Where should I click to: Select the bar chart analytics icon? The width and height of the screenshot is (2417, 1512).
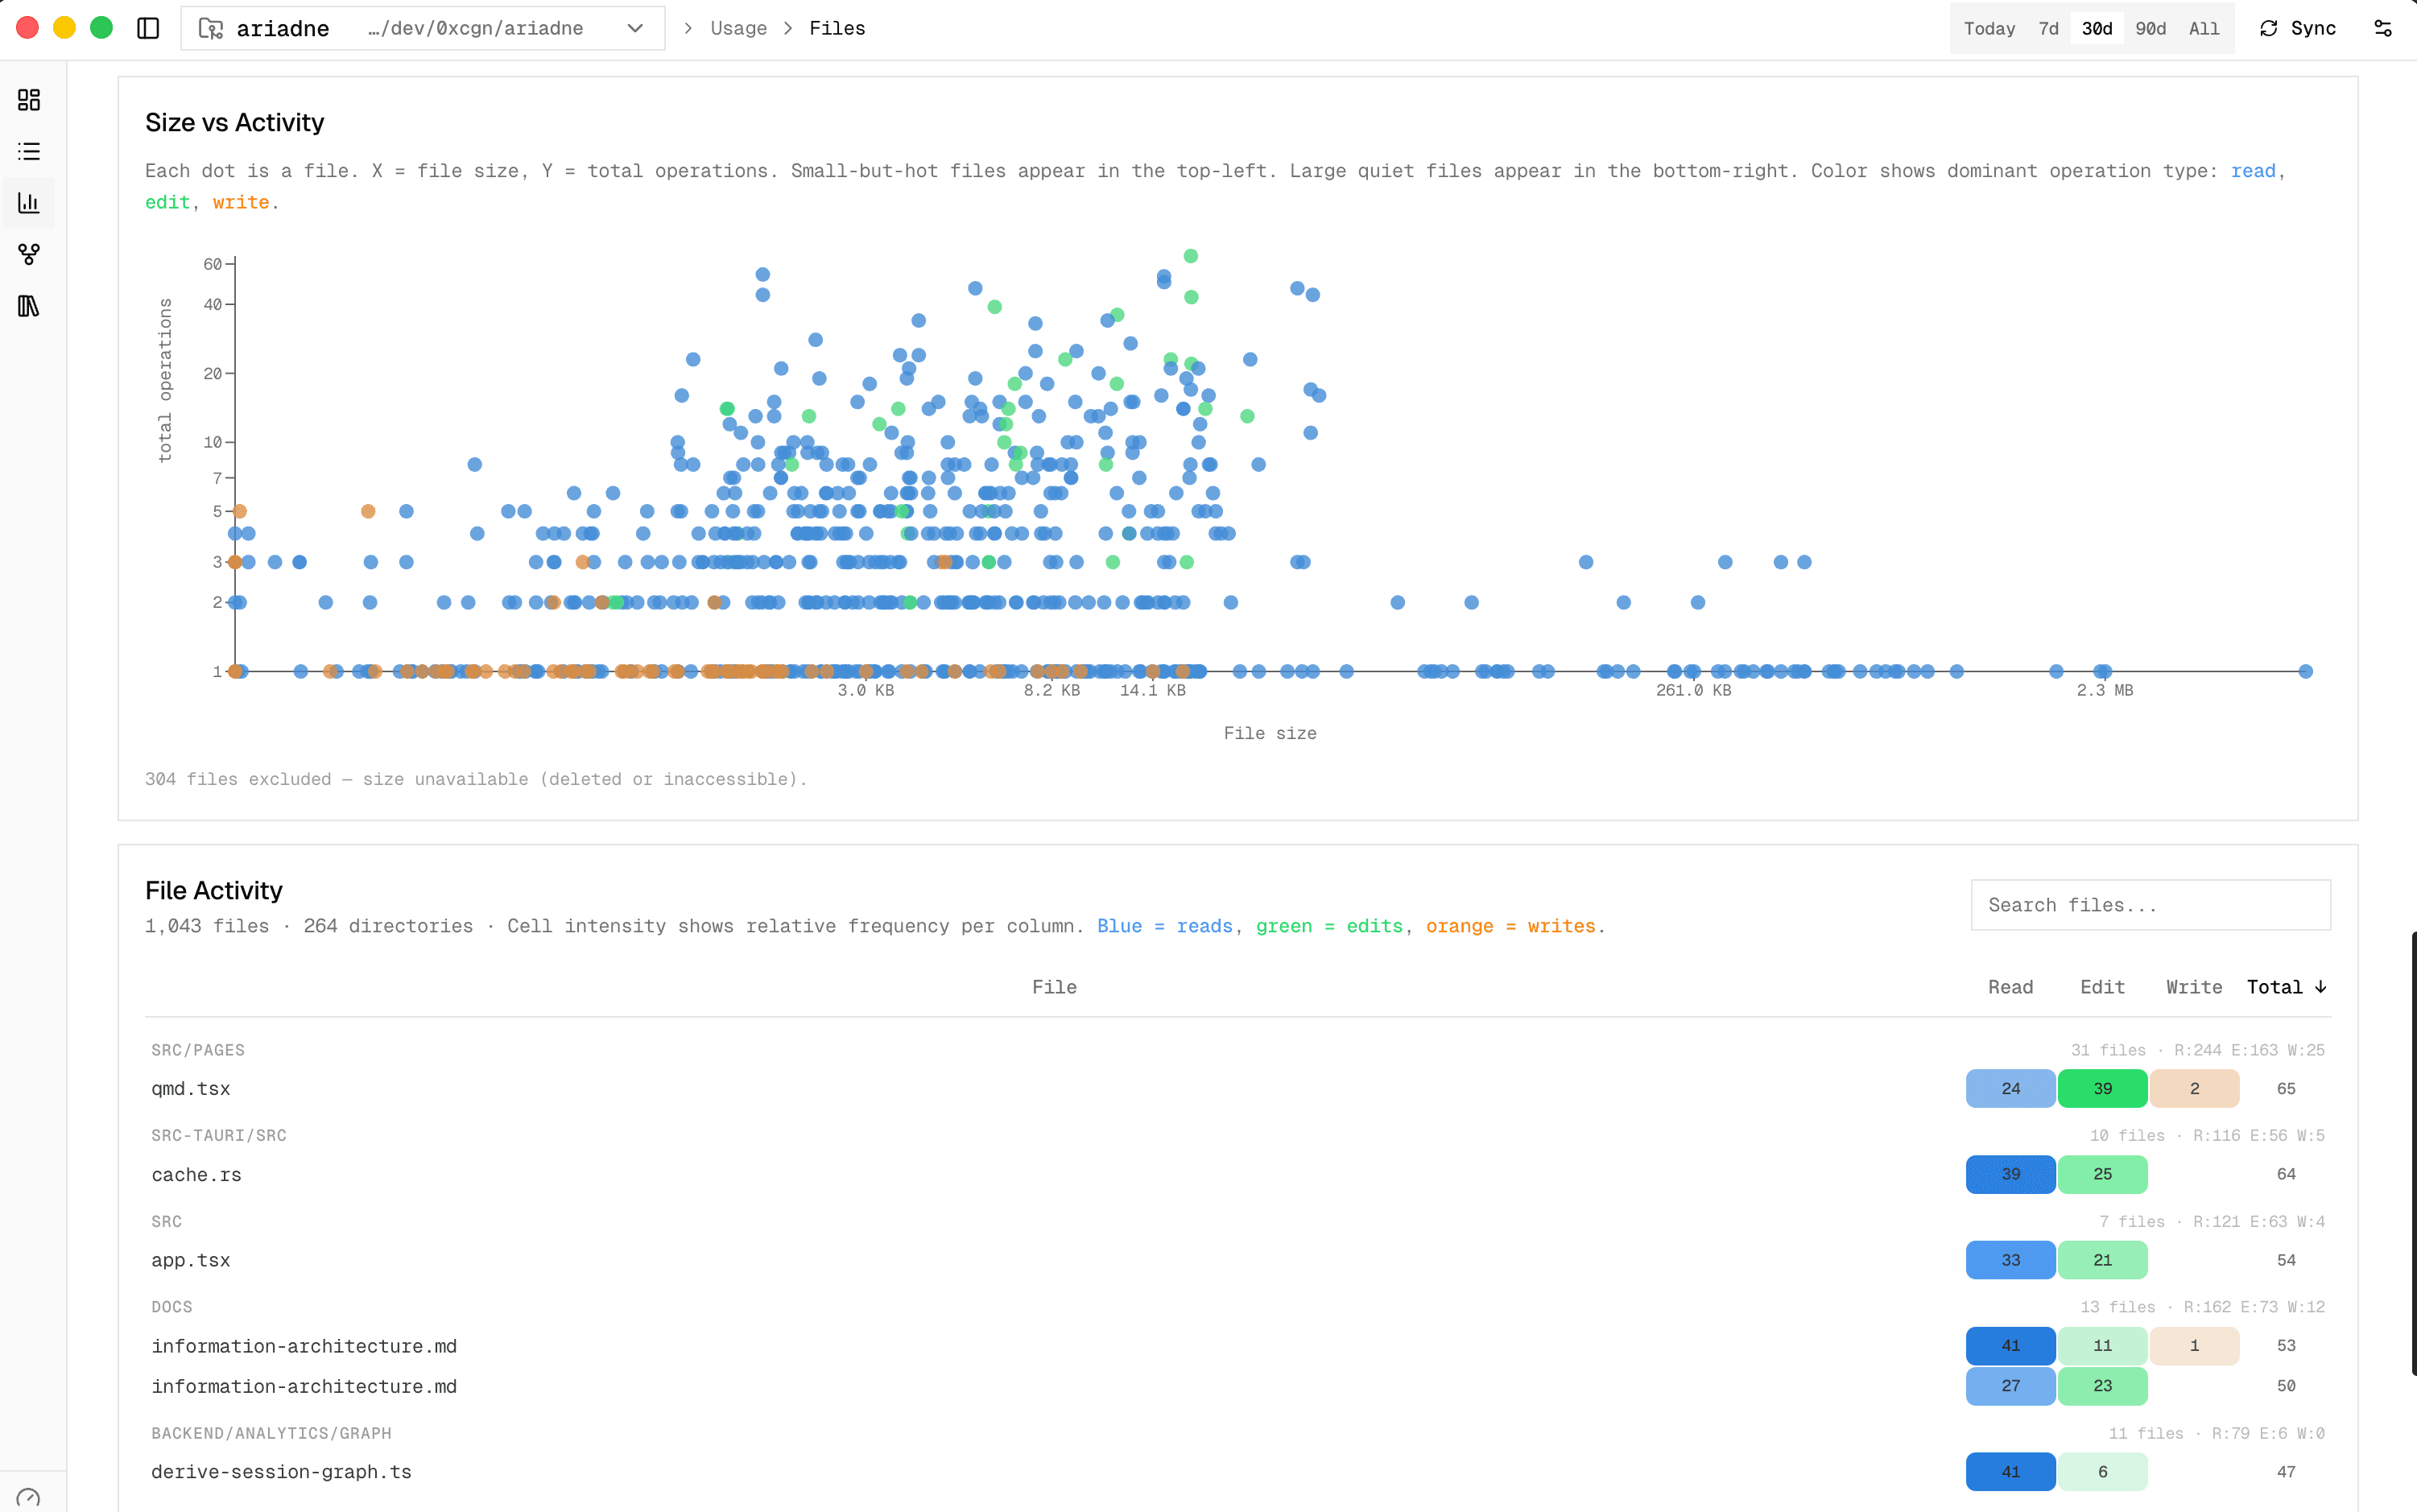[28, 202]
